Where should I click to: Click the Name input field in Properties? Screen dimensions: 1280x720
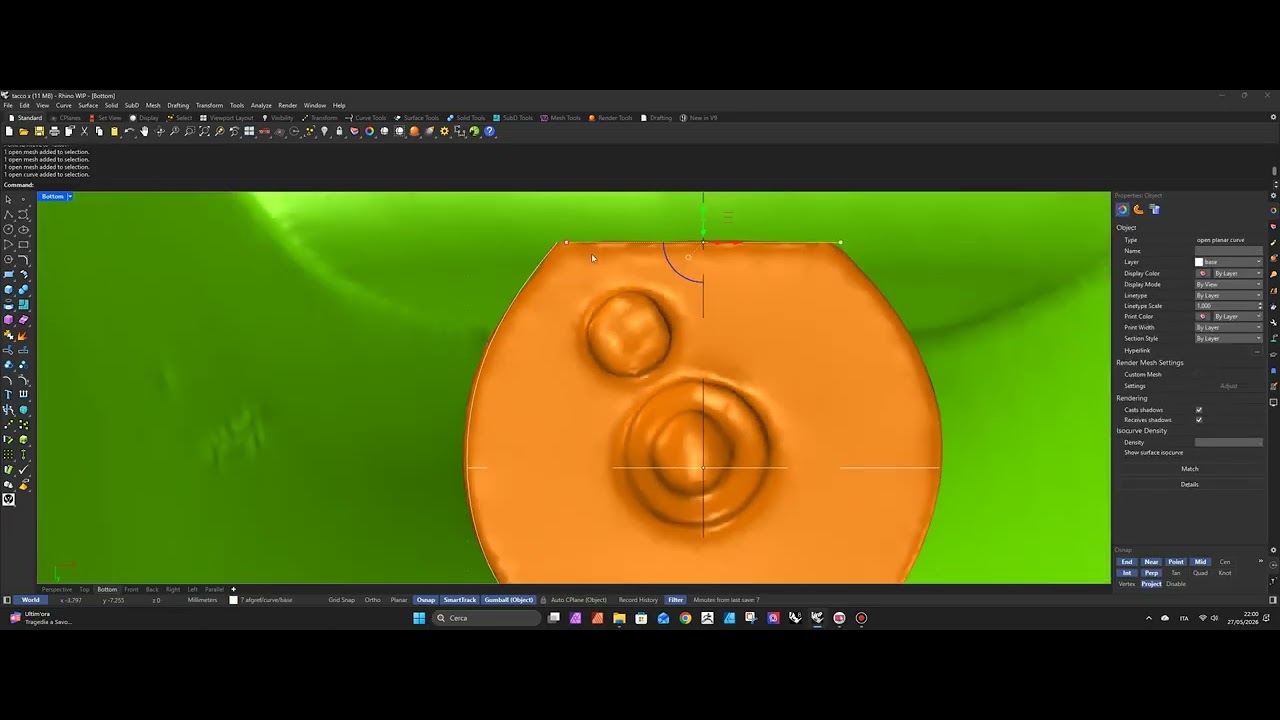pyautogui.click(x=1229, y=251)
